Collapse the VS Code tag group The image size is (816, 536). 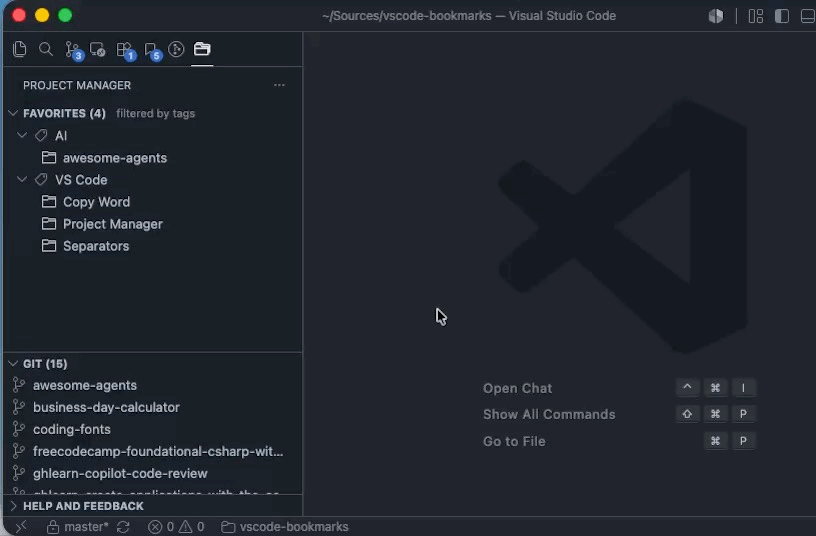(22, 180)
